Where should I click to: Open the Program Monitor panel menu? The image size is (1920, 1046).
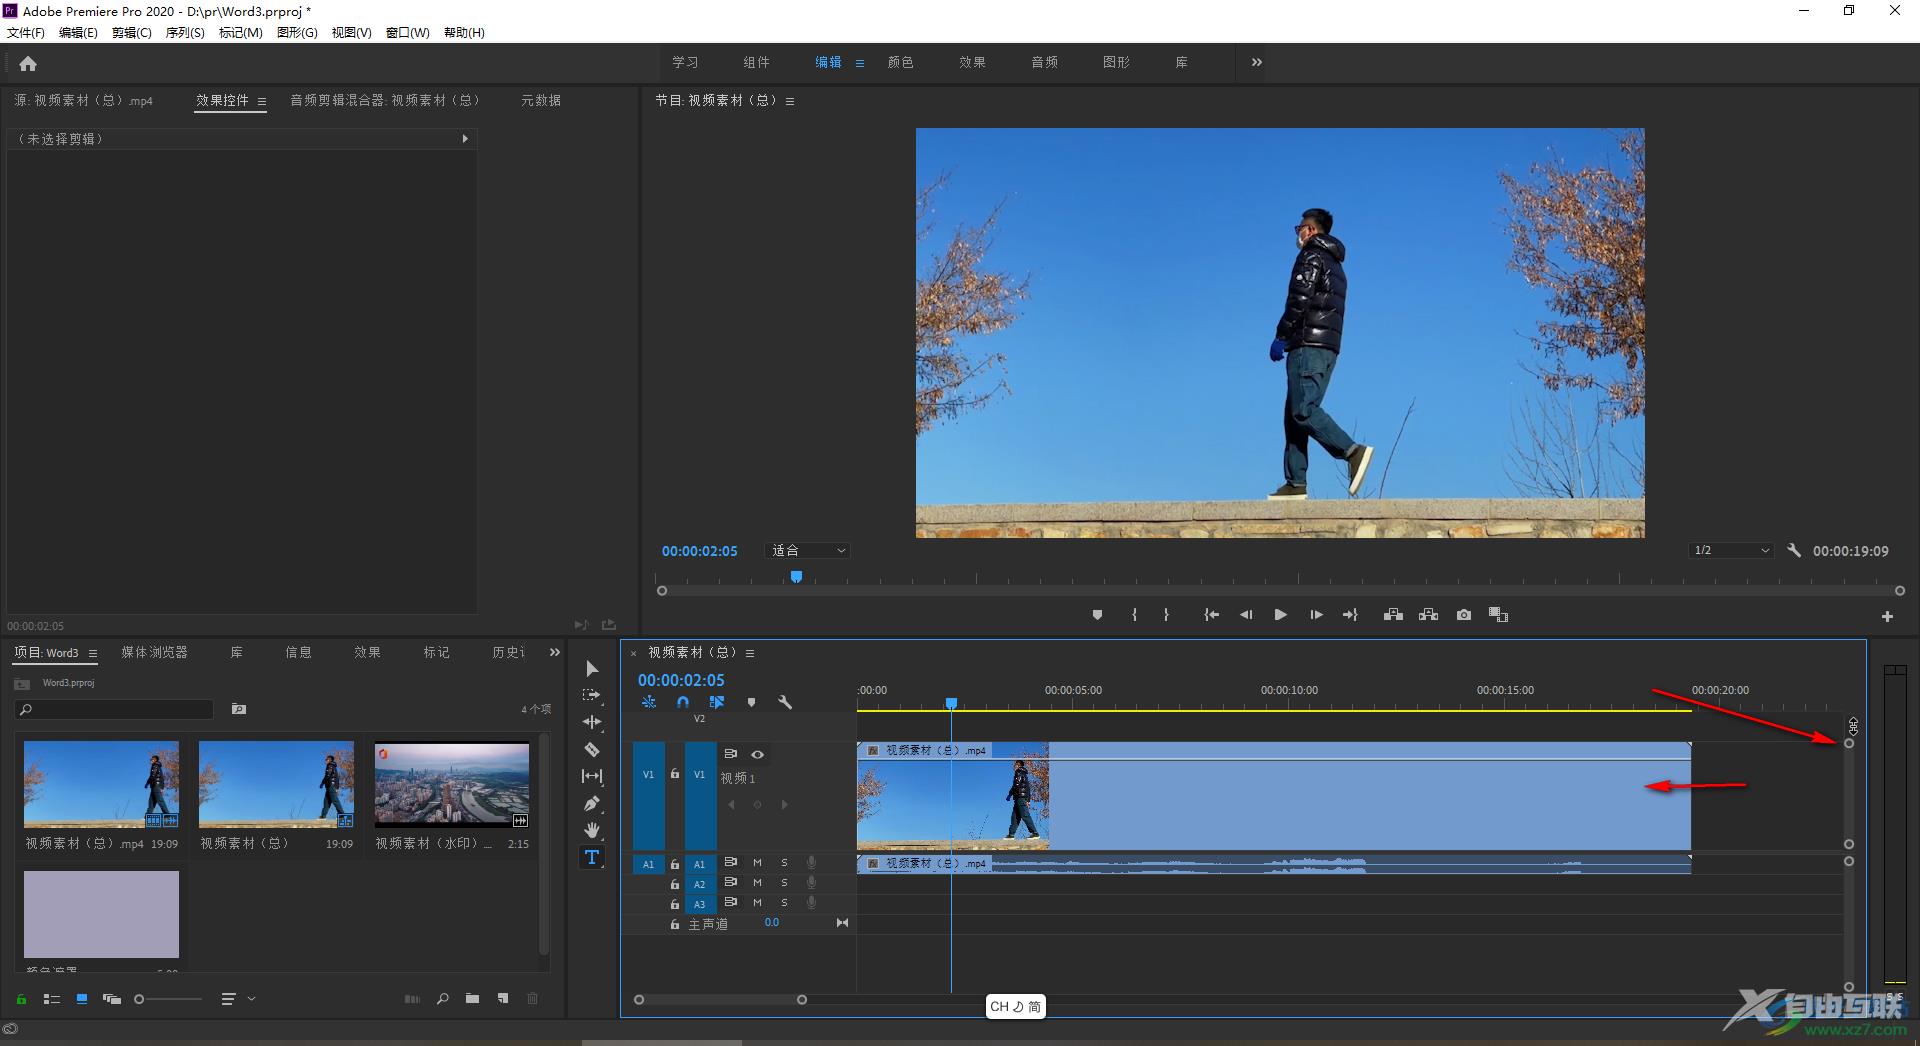pos(790,101)
